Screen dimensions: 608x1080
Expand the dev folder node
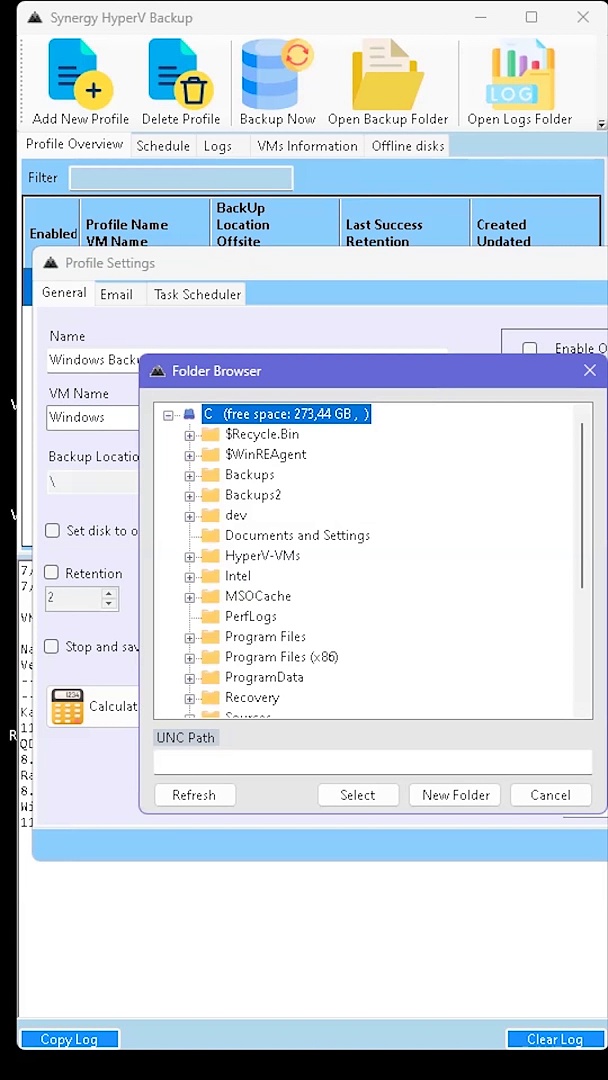[x=190, y=516]
